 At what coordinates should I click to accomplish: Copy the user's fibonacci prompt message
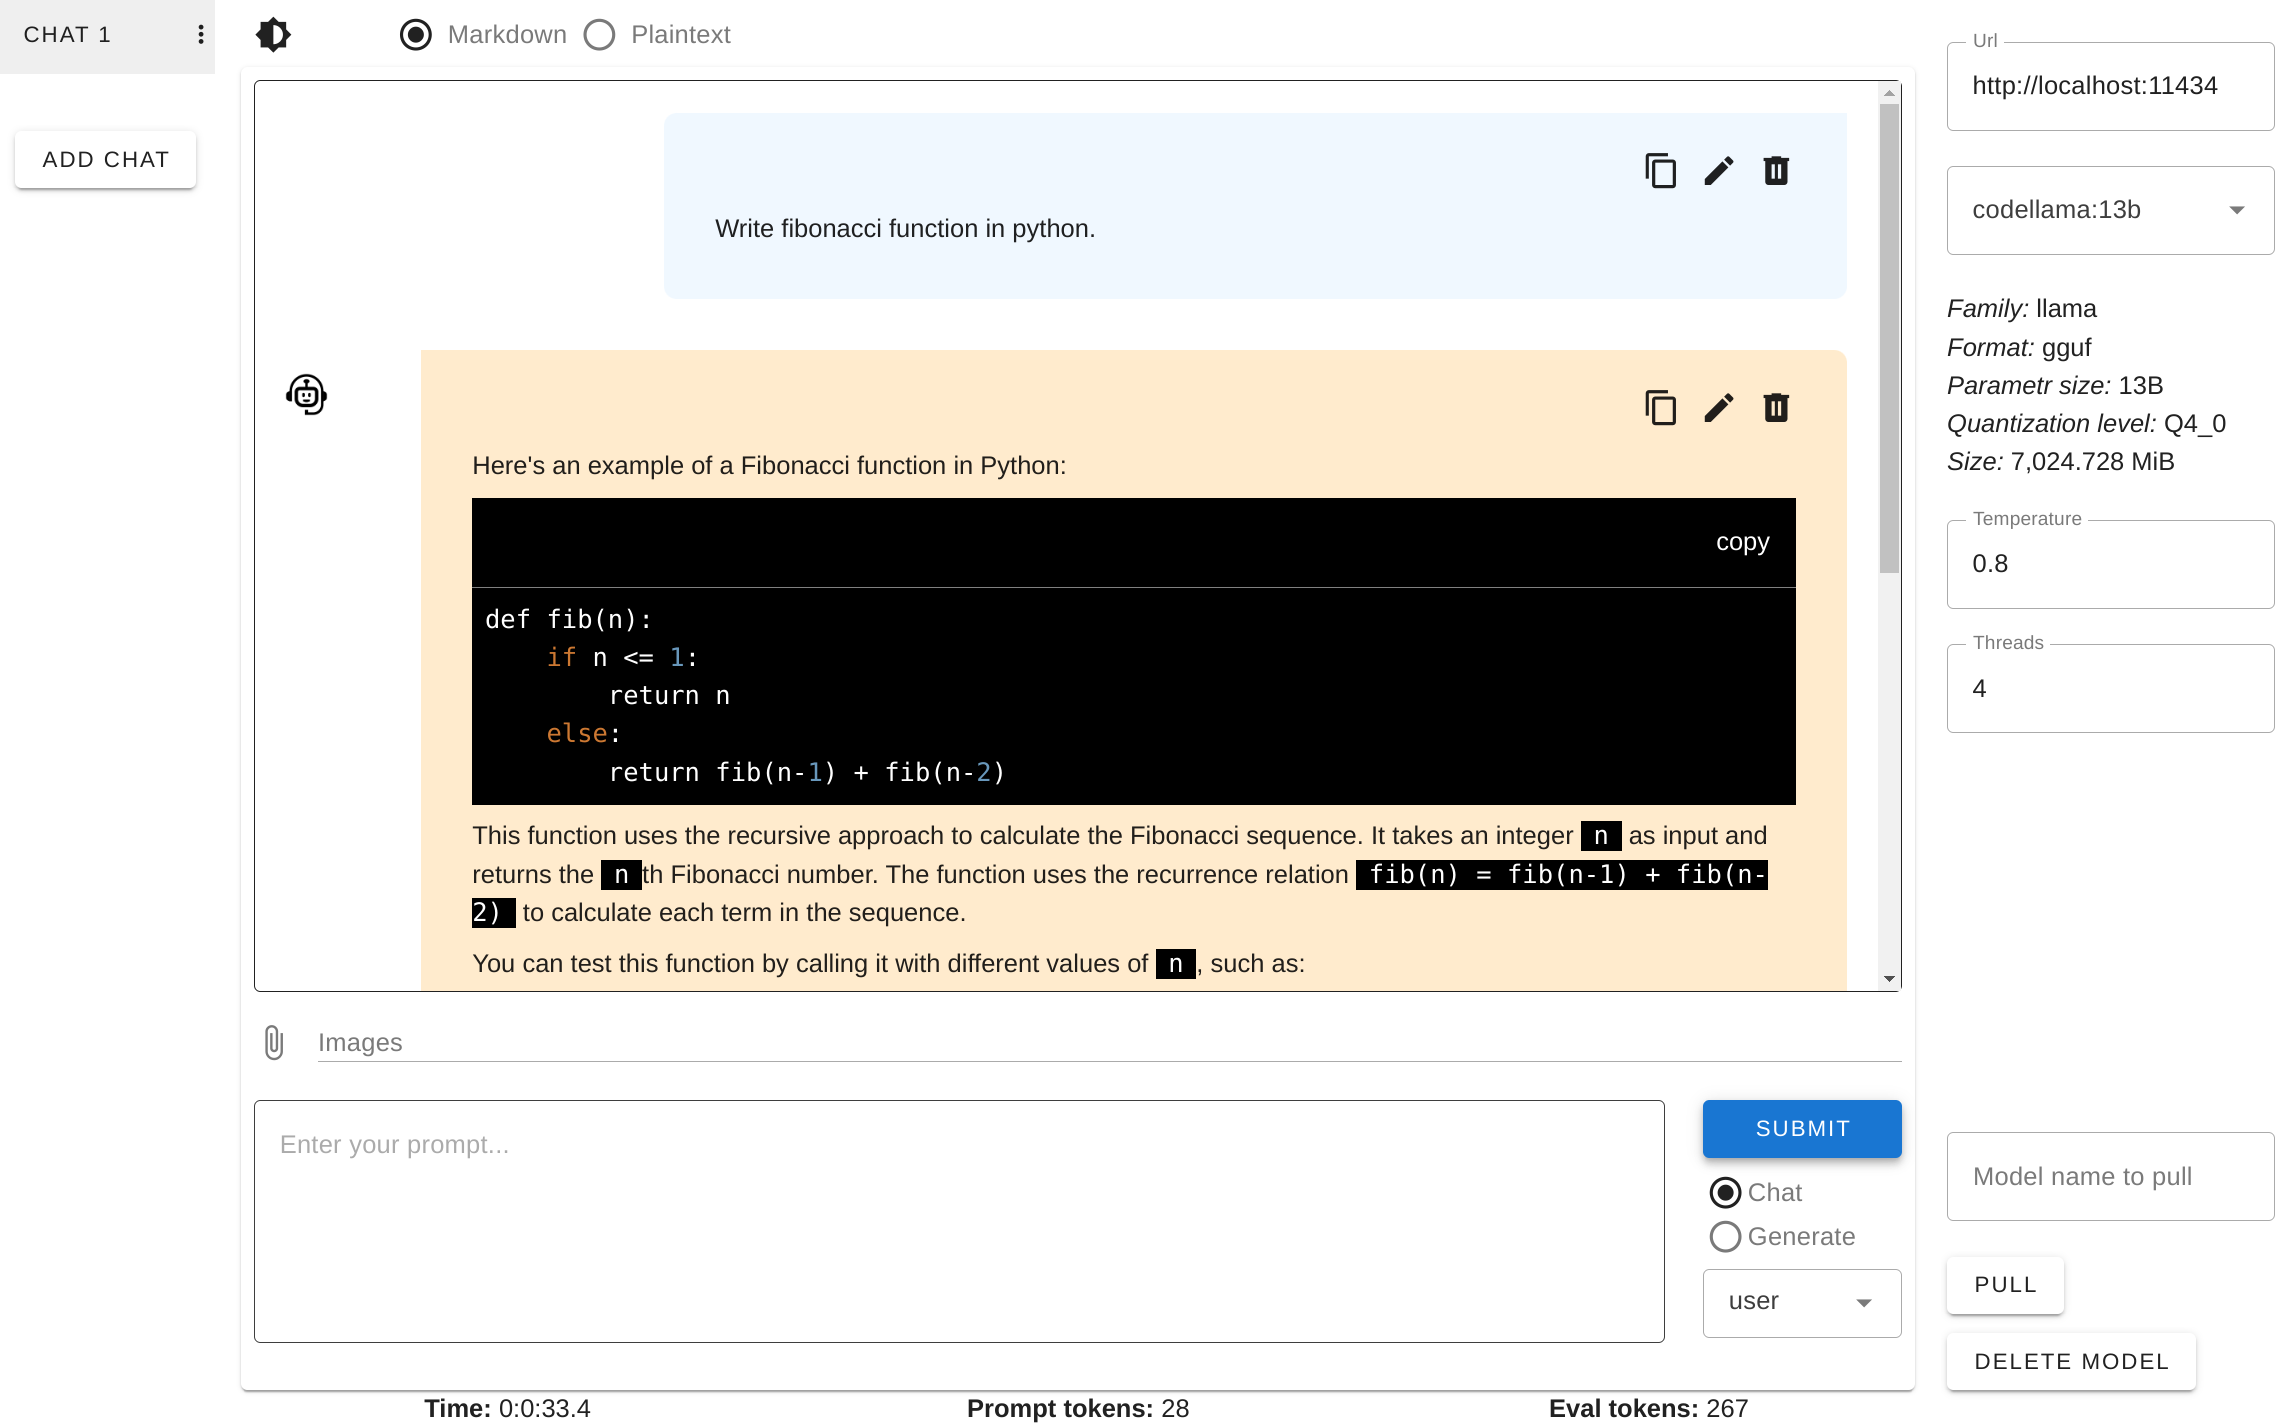tap(1660, 171)
